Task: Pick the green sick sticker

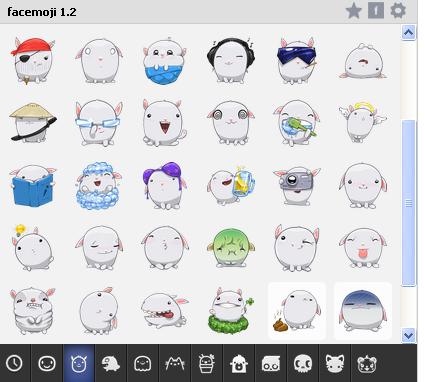Action: (231, 247)
